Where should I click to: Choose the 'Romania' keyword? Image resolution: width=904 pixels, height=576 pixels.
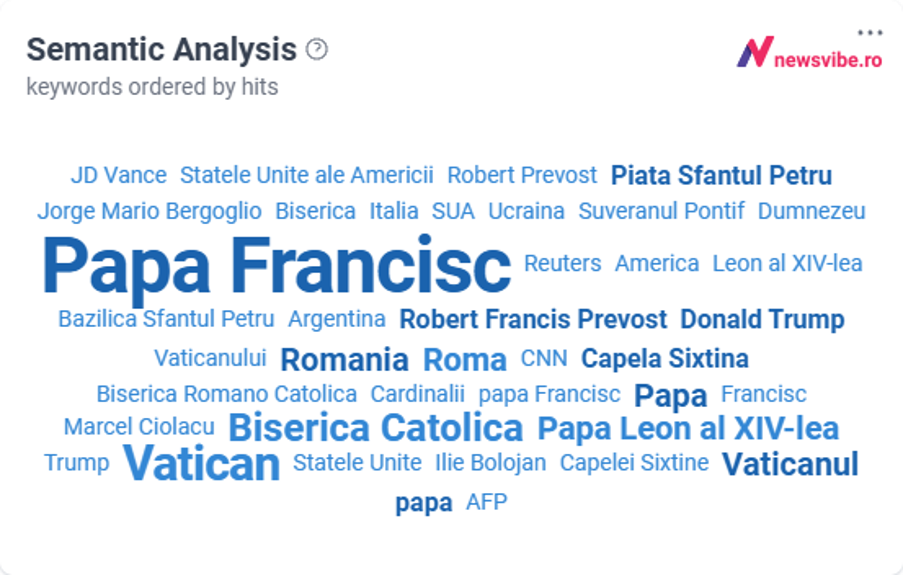click(x=344, y=360)
